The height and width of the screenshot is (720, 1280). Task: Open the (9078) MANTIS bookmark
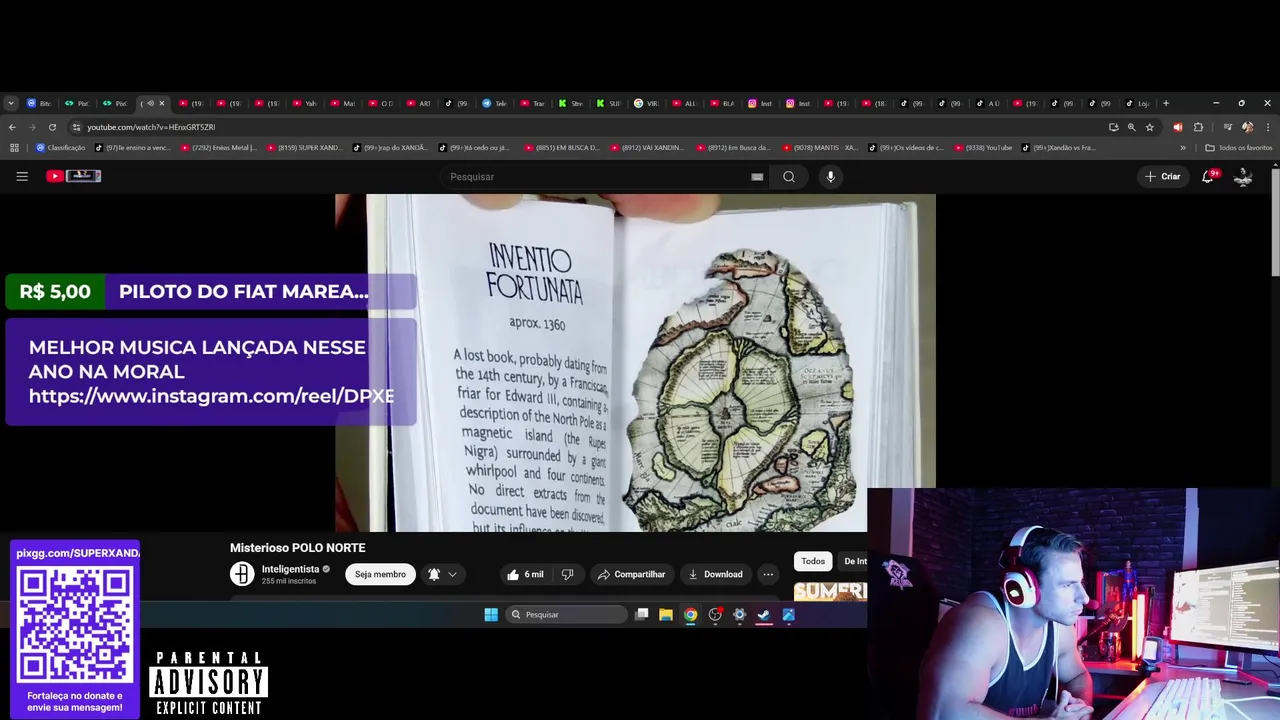(x=820, y=148)
